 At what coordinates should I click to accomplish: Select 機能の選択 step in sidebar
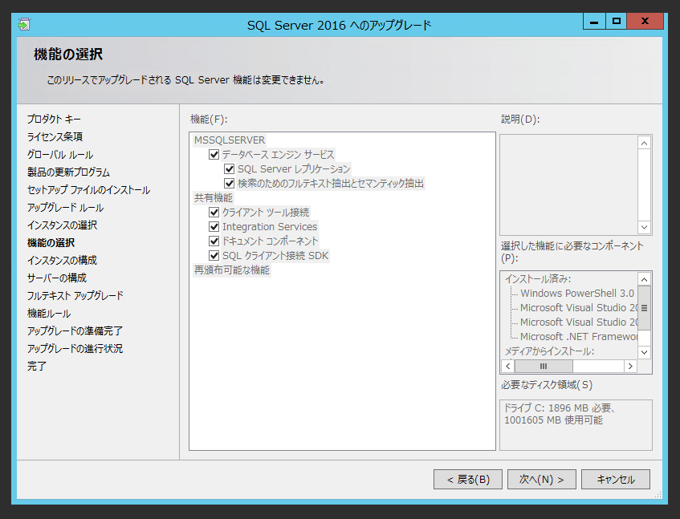(x=51, y=243)
